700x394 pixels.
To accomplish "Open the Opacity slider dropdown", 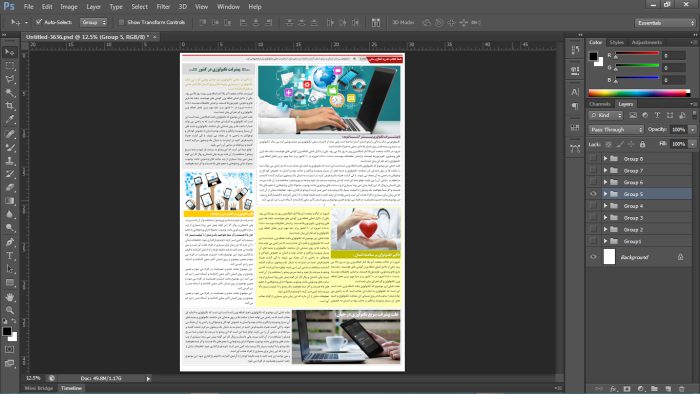I will click(x=692, y=129).
